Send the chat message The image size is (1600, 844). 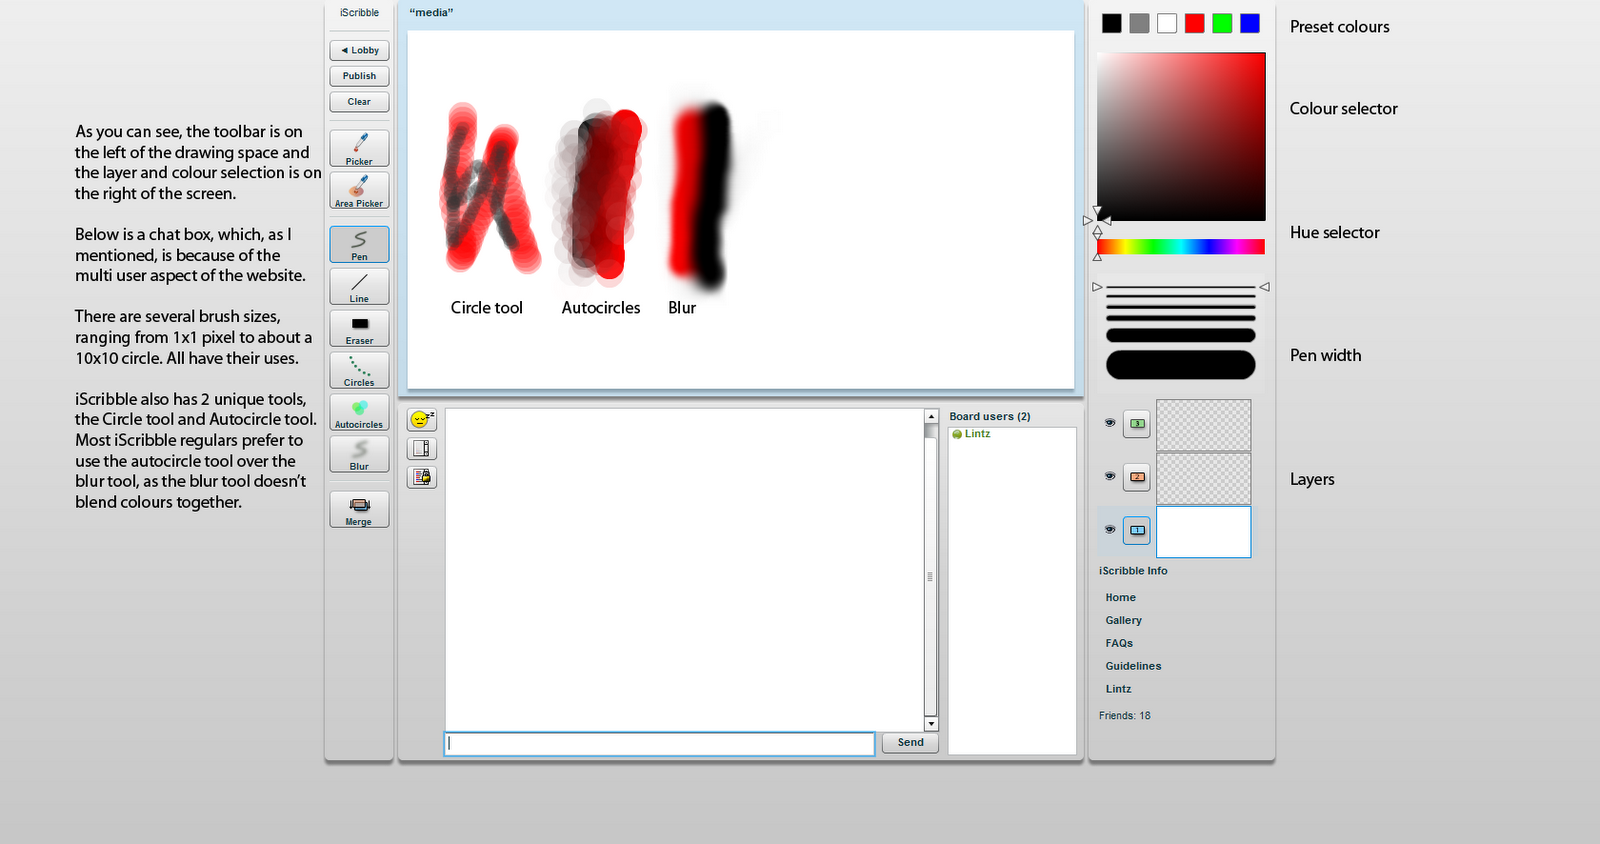[x=910, y=743]
